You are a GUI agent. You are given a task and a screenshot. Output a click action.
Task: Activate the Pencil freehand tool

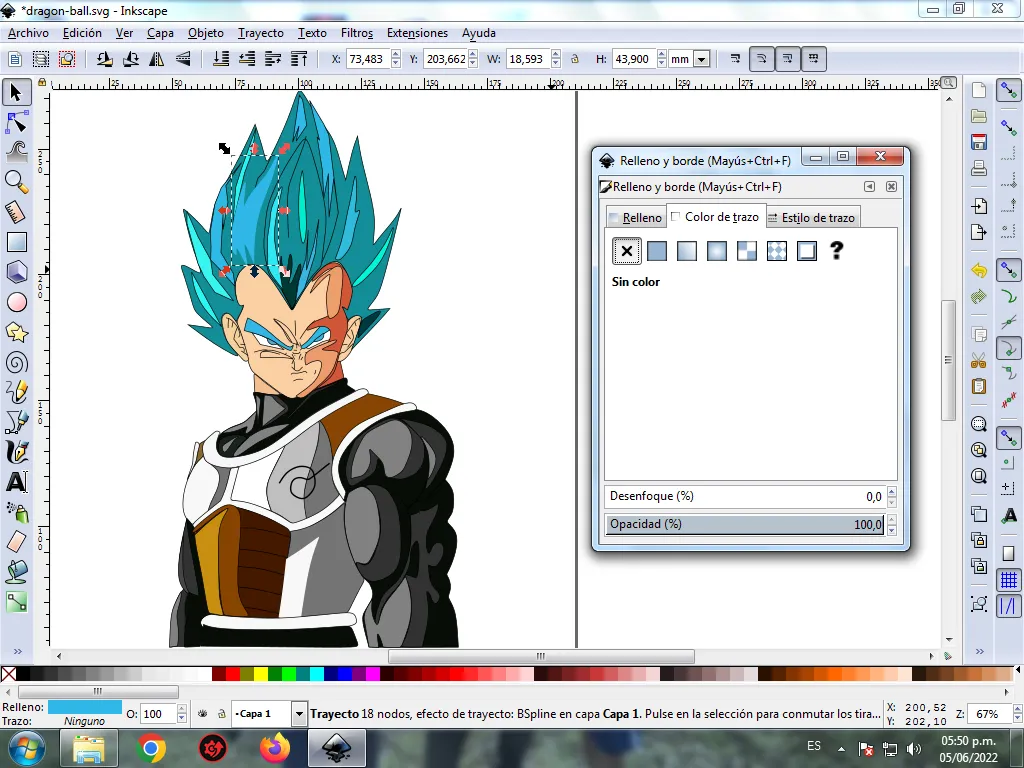tap(16, 392)
